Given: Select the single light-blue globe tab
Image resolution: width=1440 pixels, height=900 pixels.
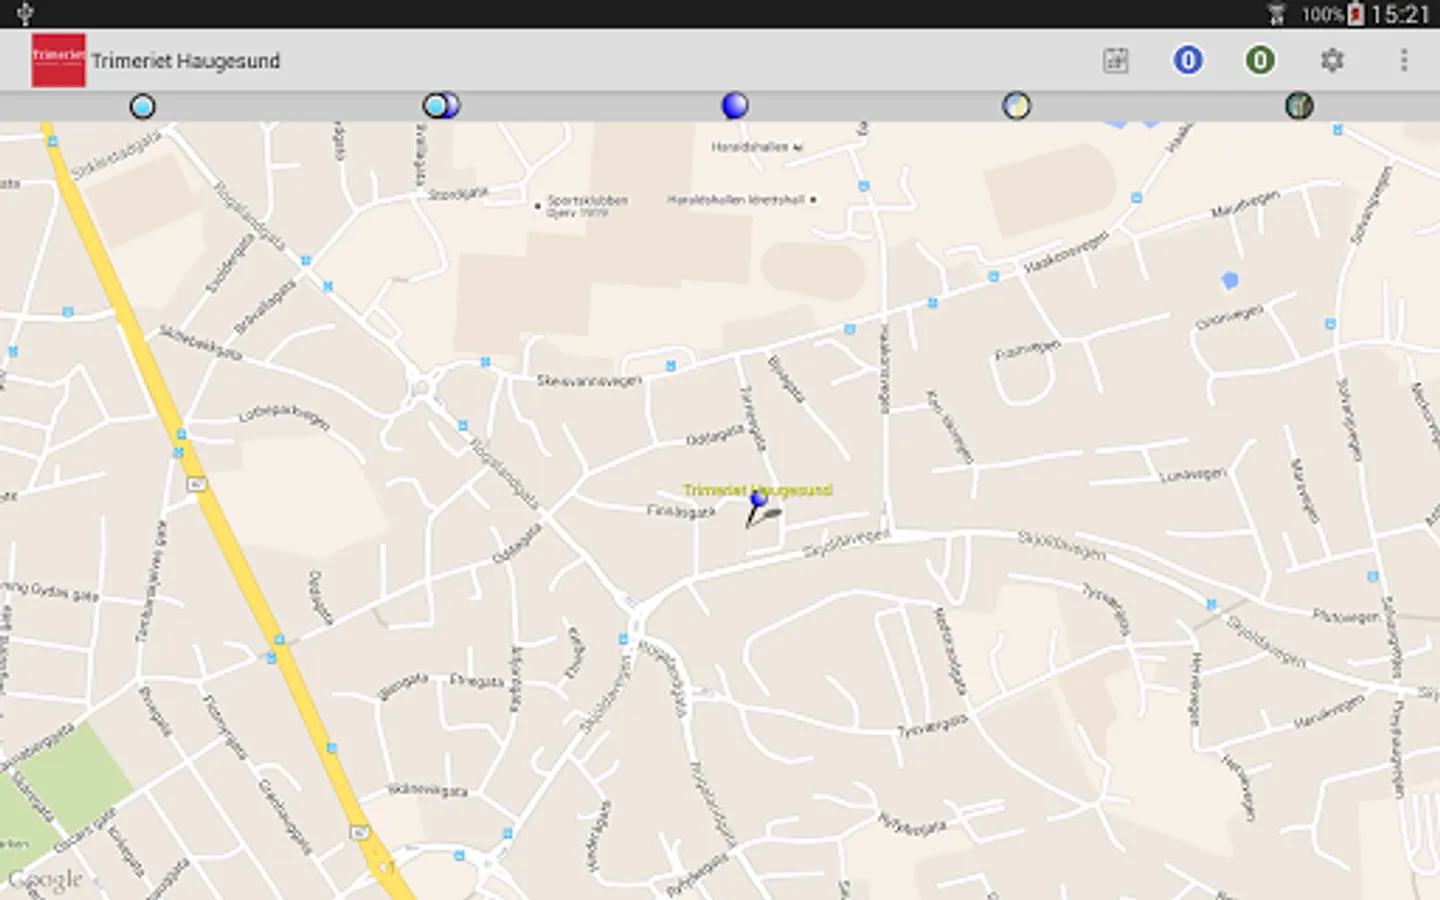Looking at the screenshot, I should click(x=143, y=106).
